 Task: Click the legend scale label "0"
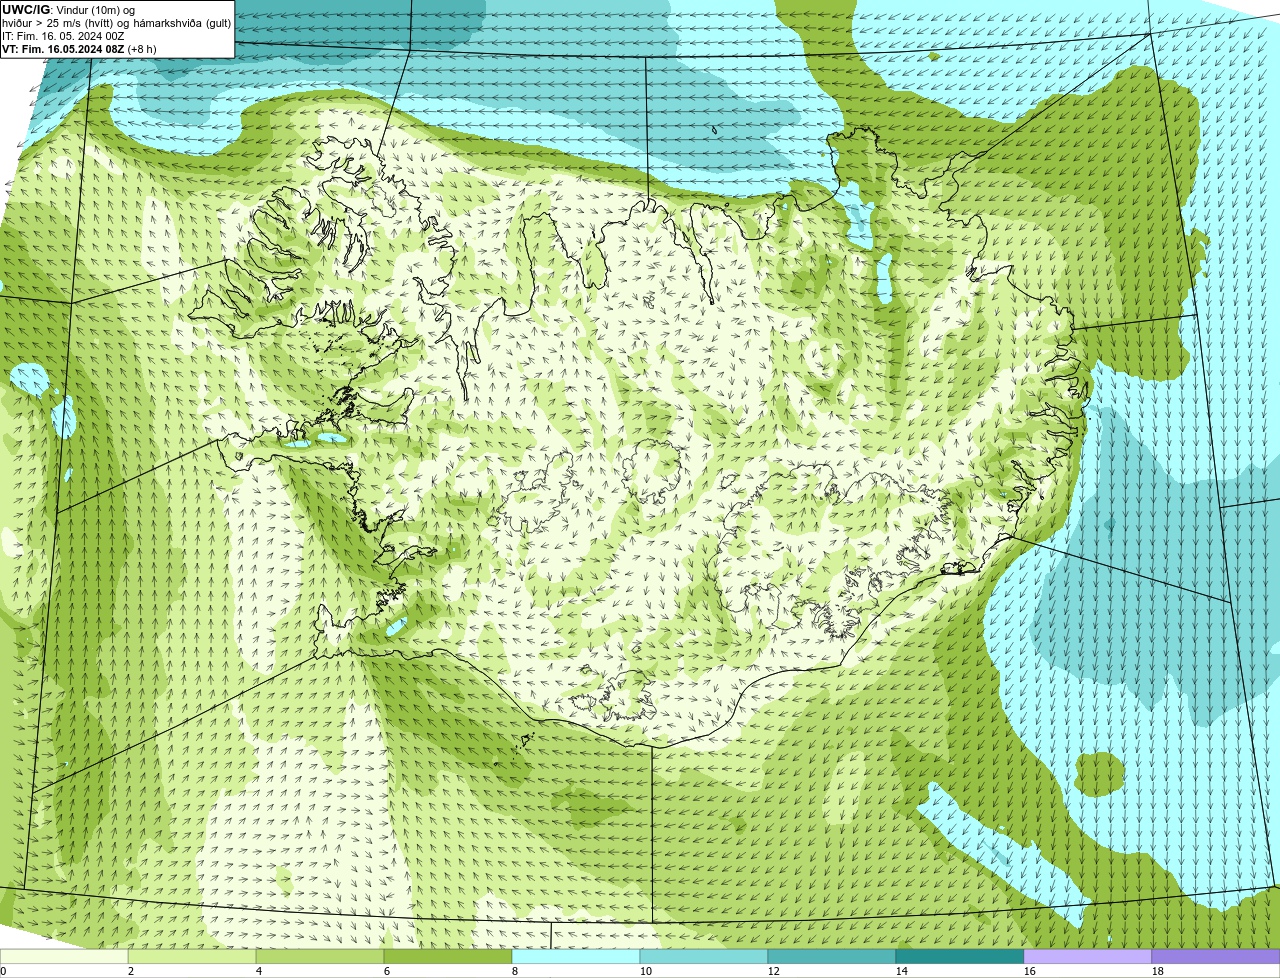4,971
